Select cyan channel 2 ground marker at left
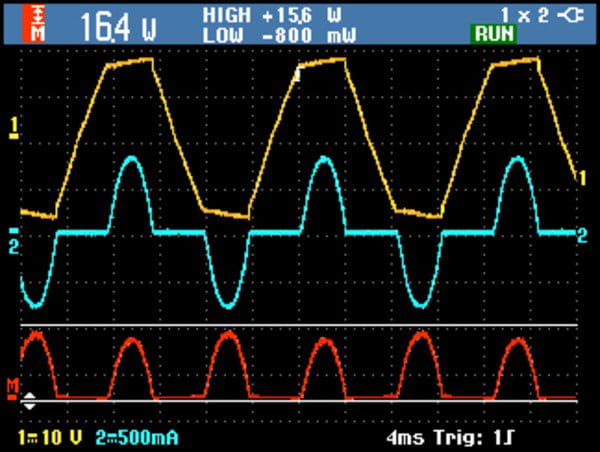 point(14,241)
